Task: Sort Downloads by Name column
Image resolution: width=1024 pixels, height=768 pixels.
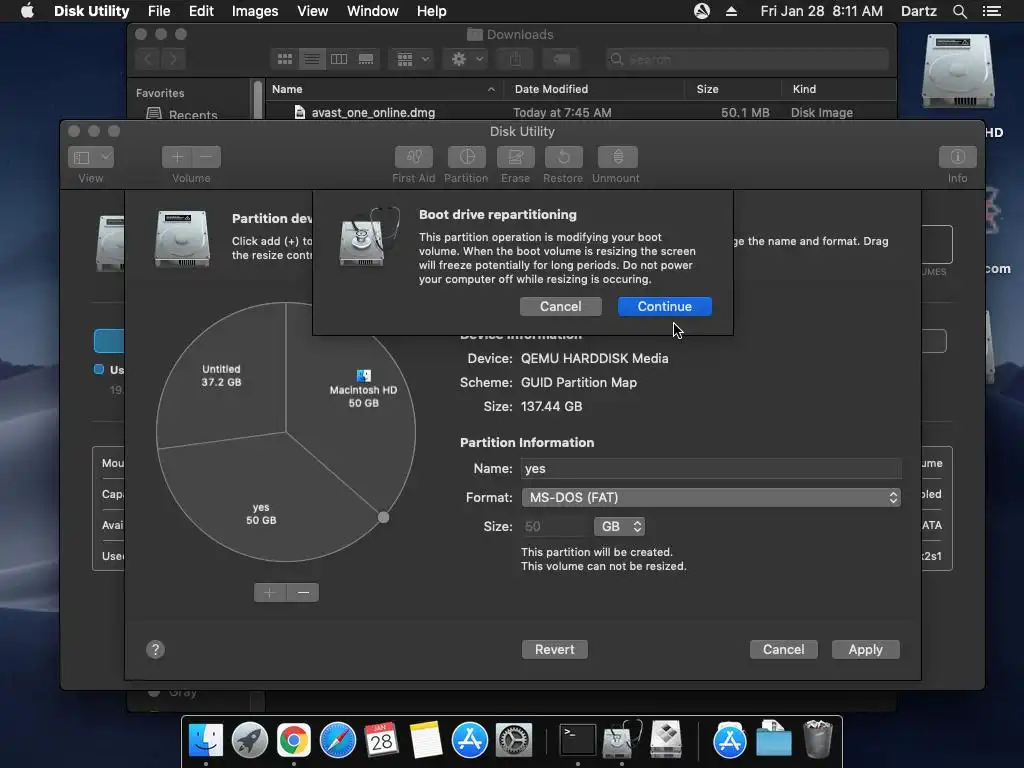Action: 383,89
